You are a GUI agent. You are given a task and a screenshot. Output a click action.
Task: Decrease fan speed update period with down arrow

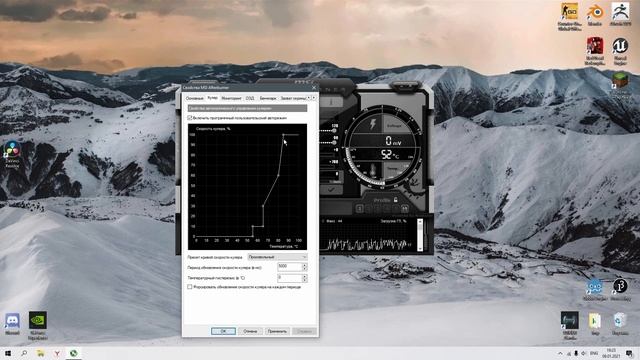pos(304,269)
